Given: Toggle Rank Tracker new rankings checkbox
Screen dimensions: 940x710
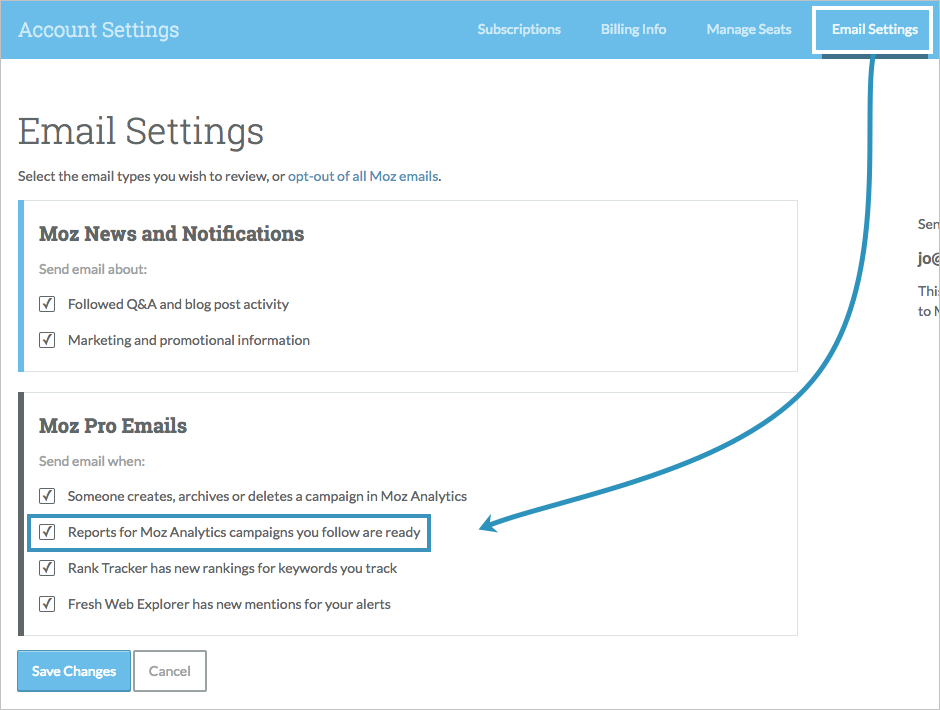Looking at the screenshot, I should click(x=47, y=568).
